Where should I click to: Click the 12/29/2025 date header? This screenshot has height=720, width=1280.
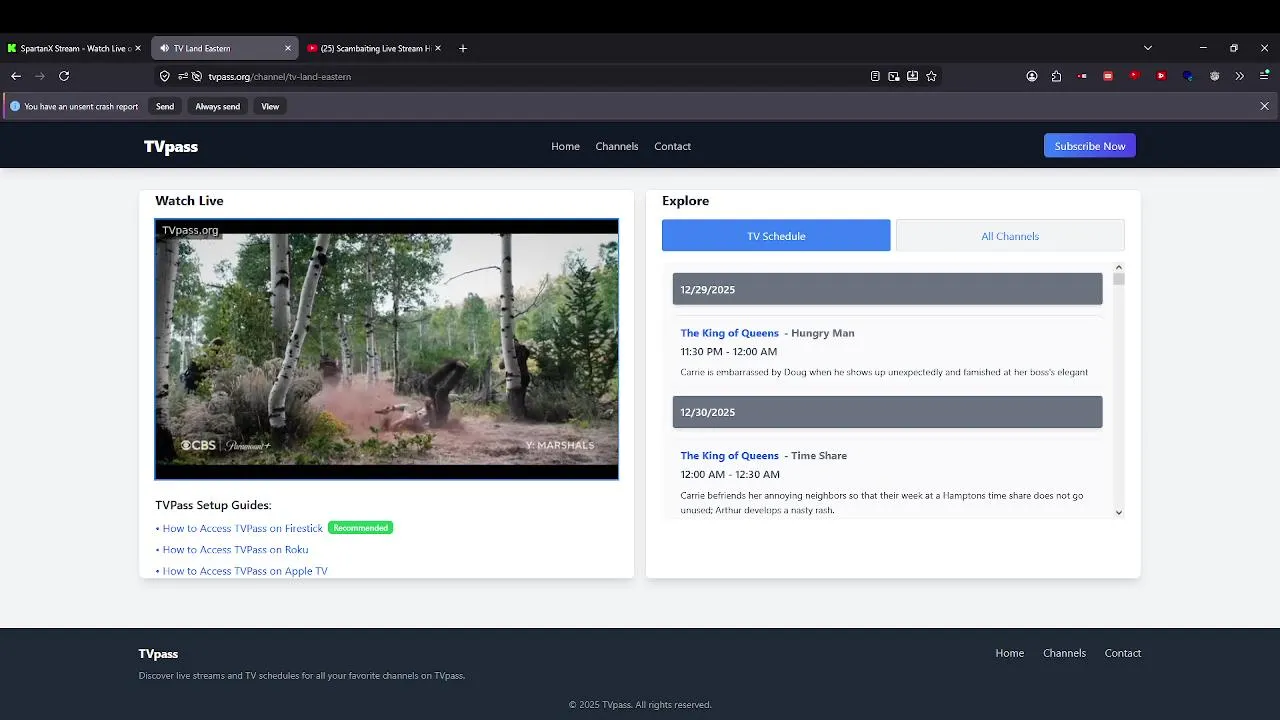pyautogui.click(x=887, y=289)
